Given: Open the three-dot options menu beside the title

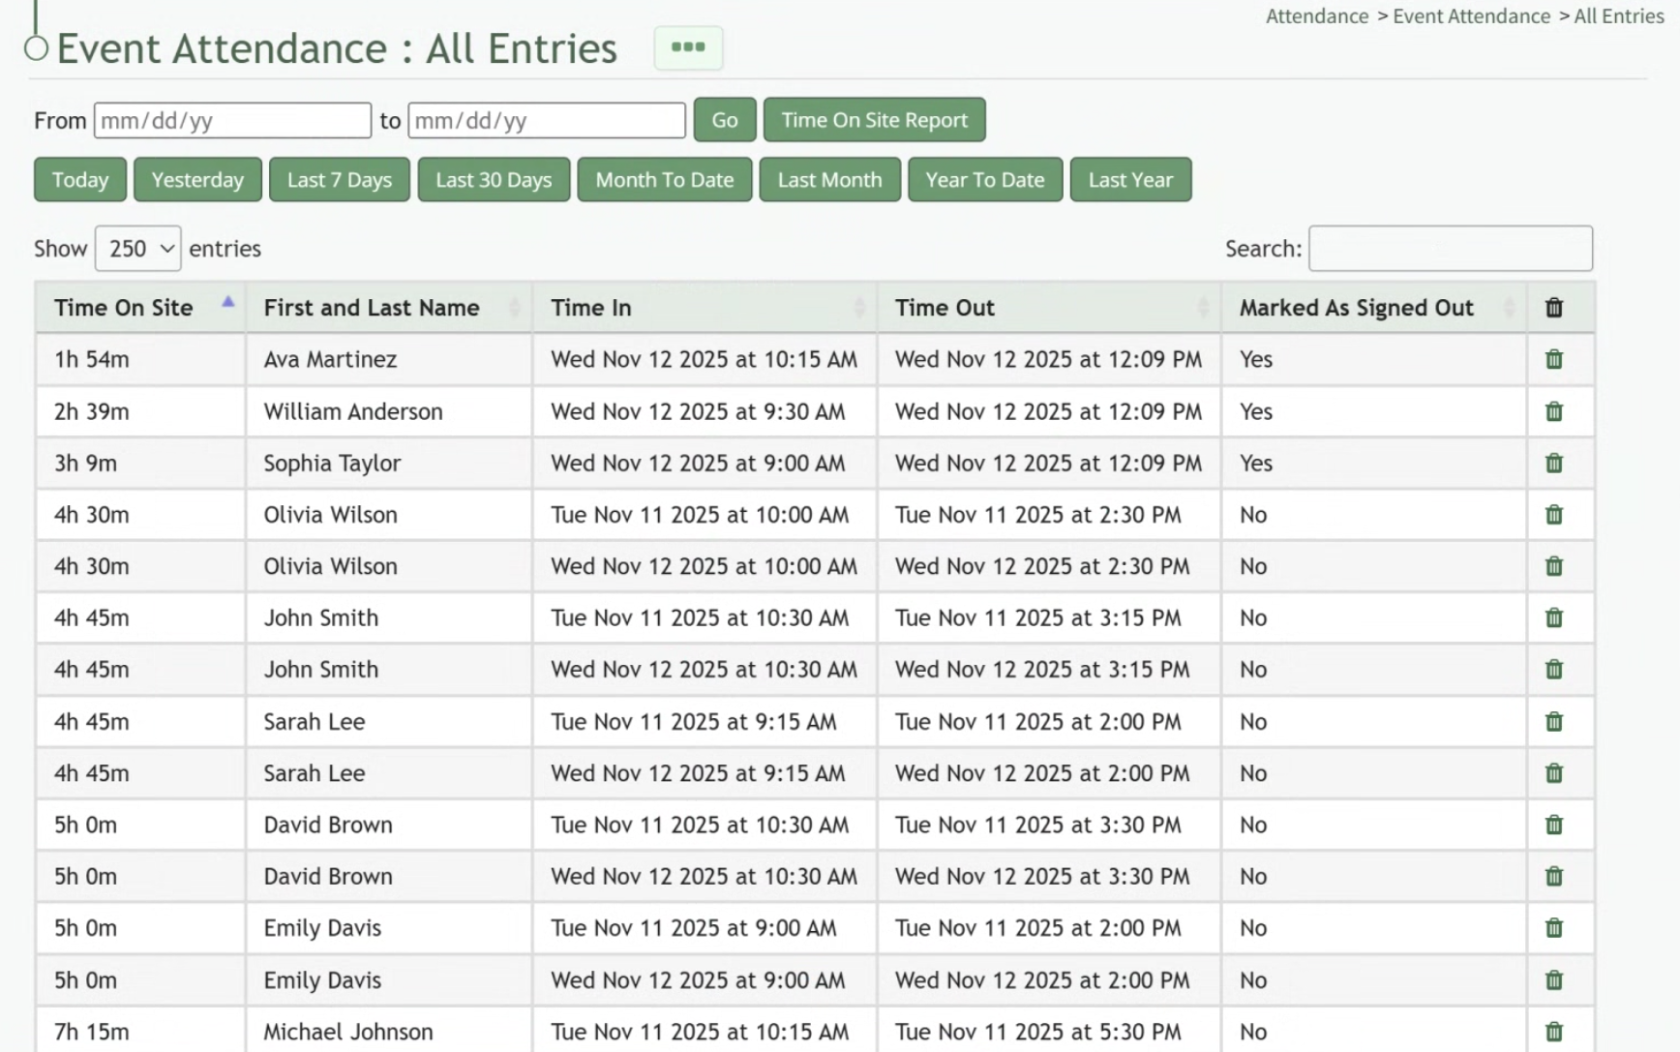Looking at the screenshot, I should click(688, 48).
